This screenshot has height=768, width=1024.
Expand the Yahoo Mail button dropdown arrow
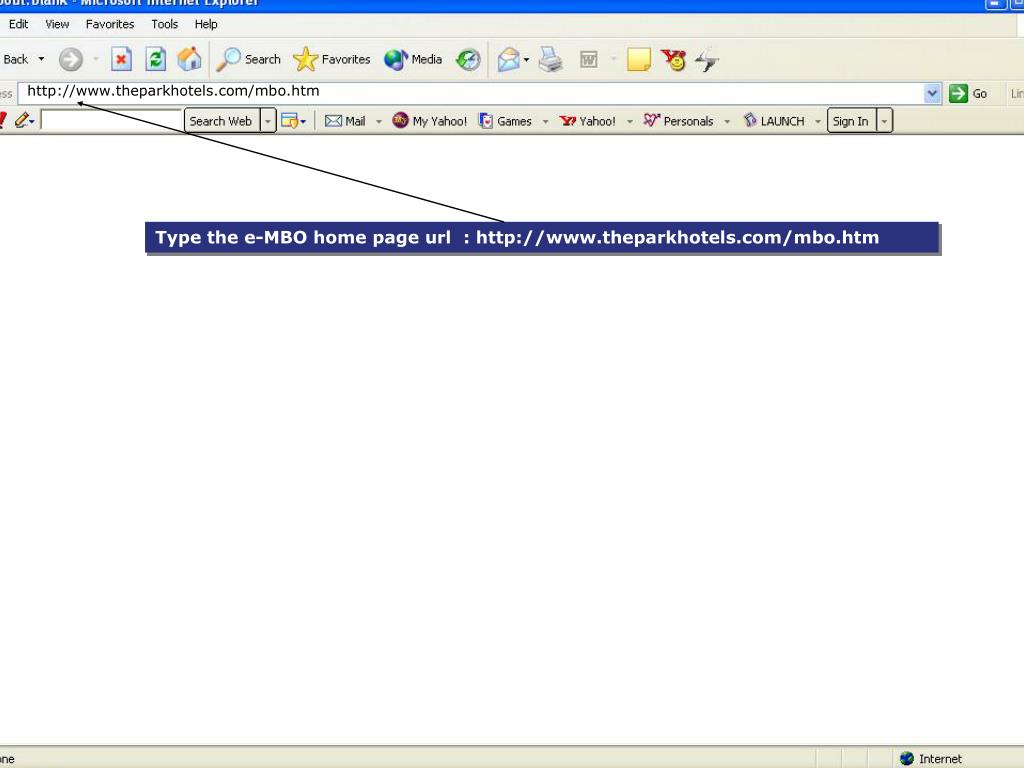pos(379,121)
